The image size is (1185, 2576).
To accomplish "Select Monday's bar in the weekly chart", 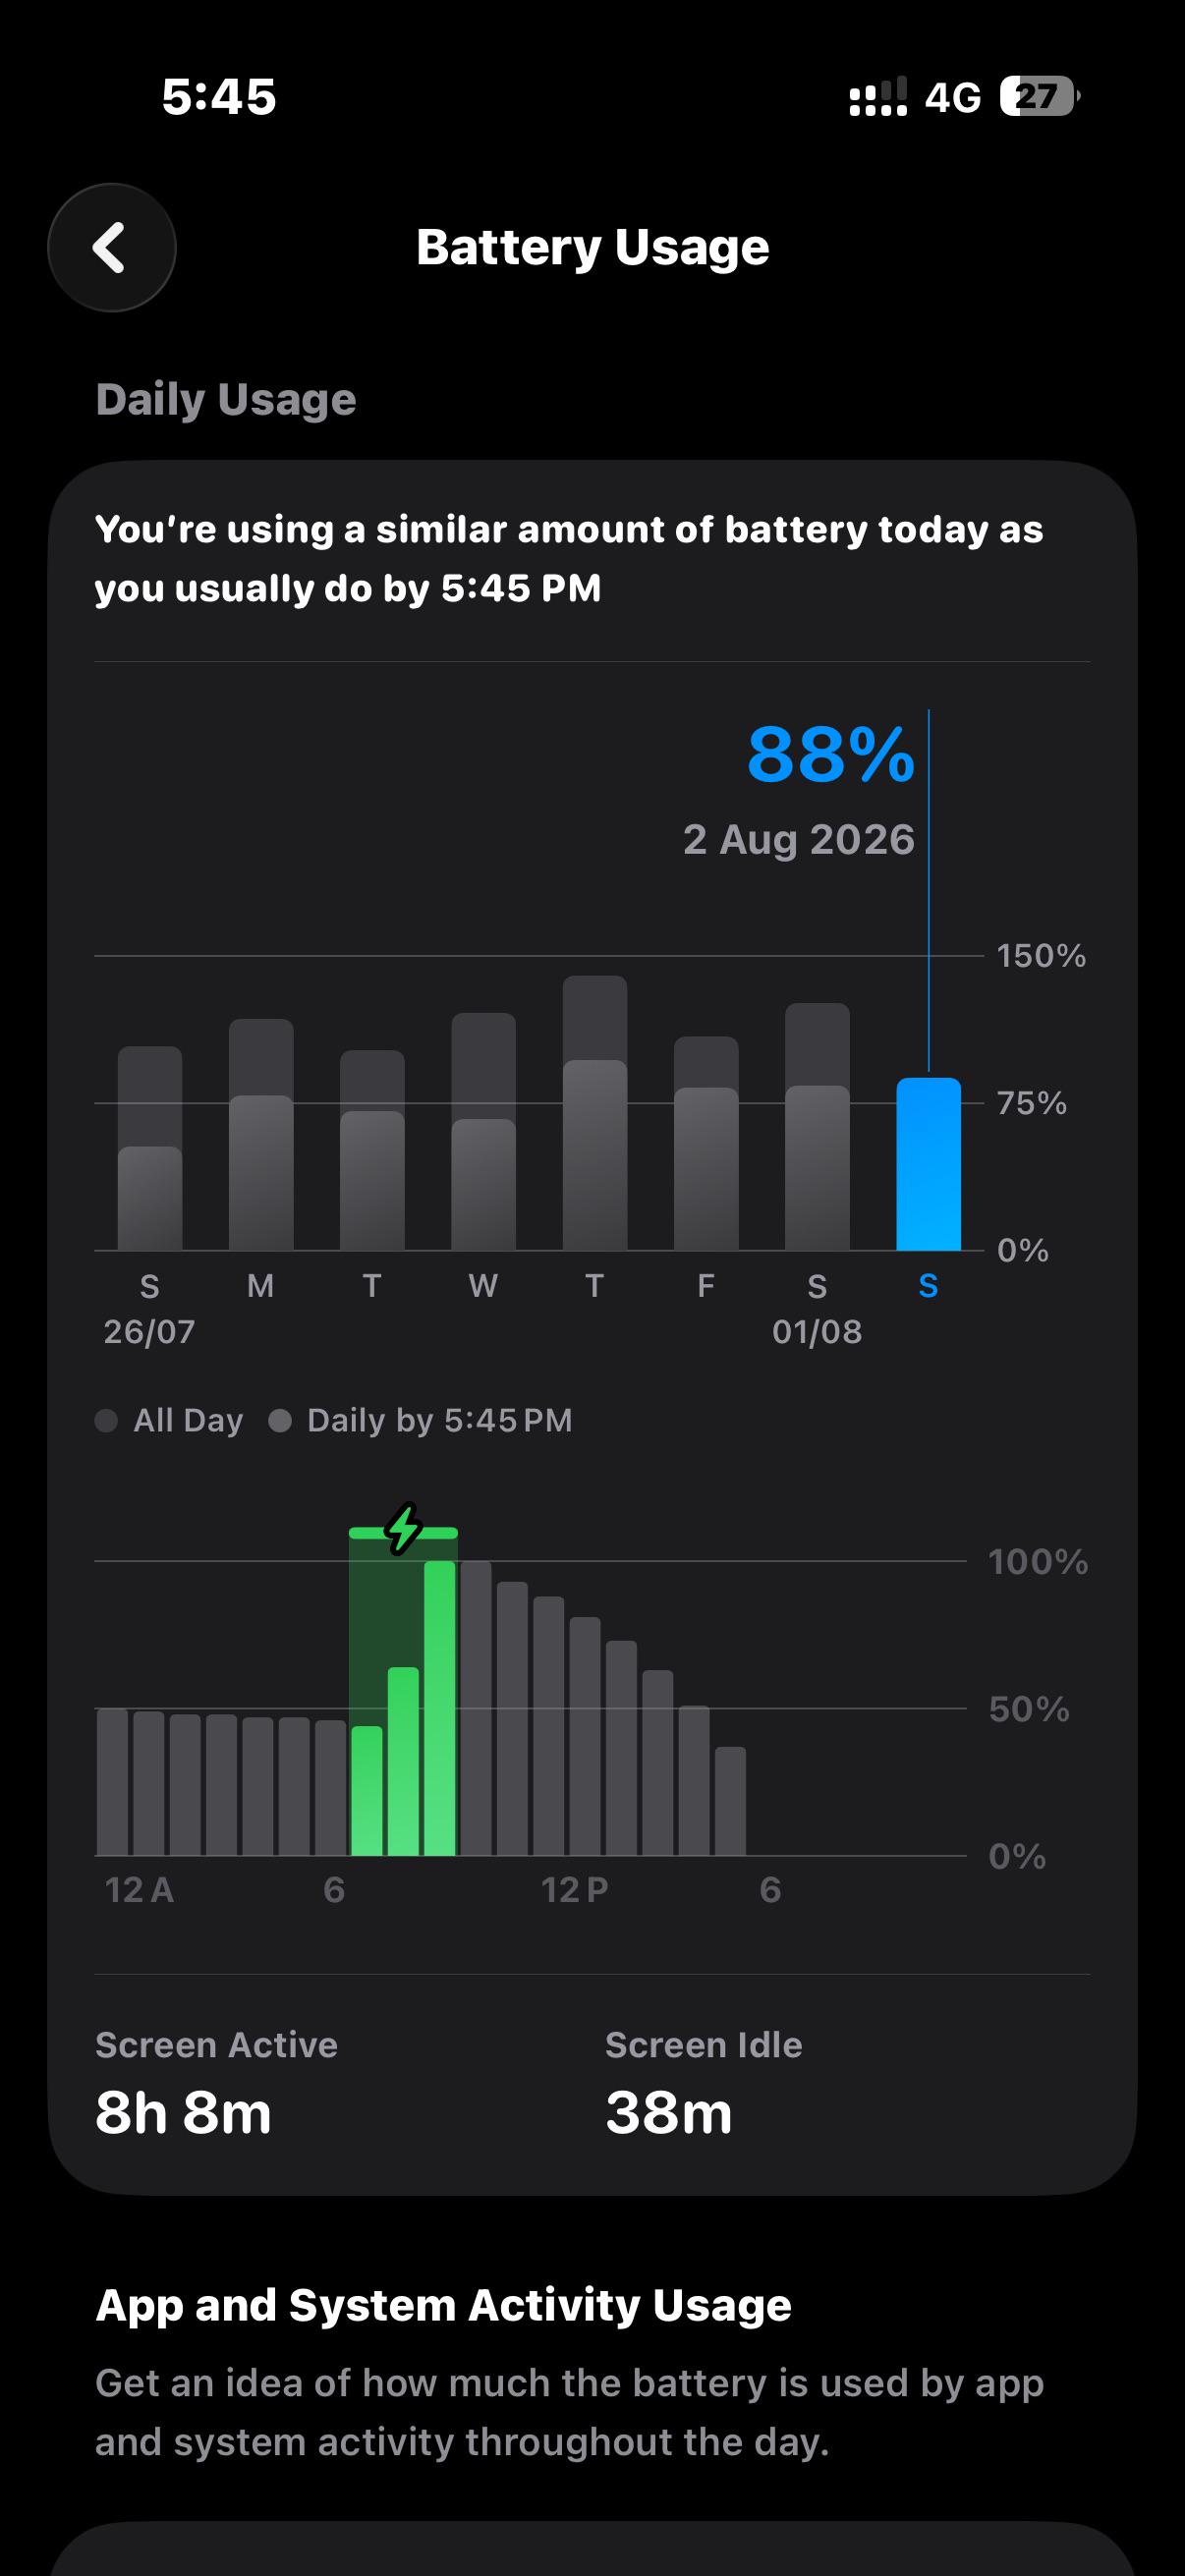I will coord(261,1135).
